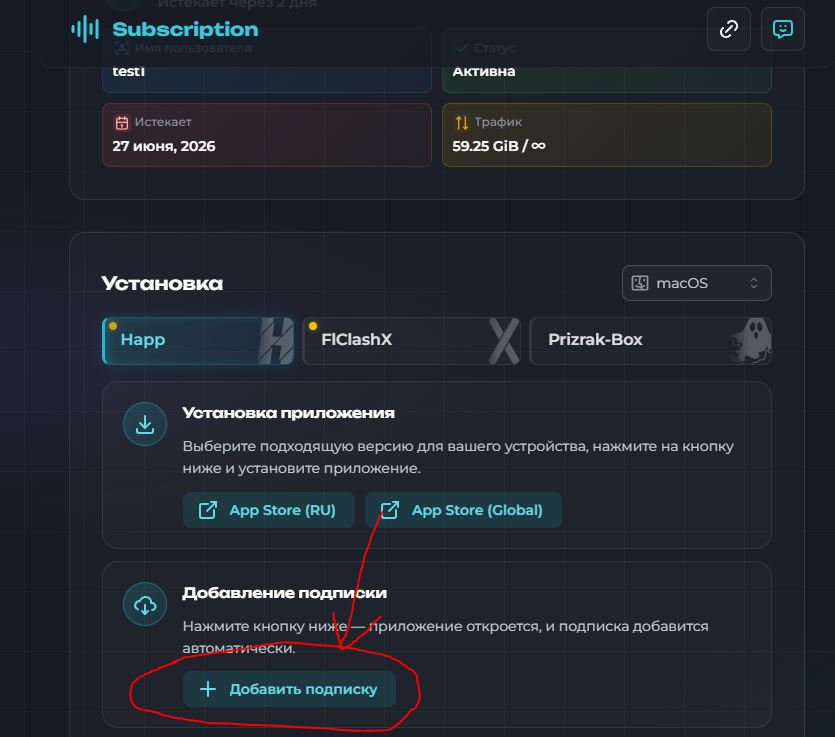Click the Subscription title text

point(185,29)
